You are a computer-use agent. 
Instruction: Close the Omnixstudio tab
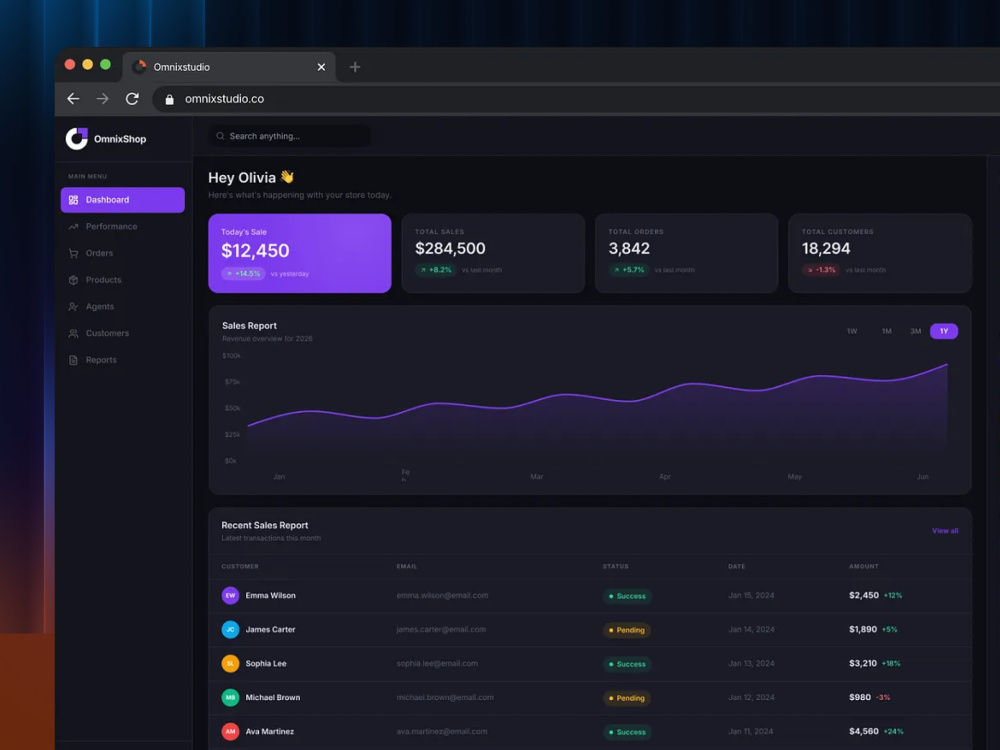pos(321,67)
